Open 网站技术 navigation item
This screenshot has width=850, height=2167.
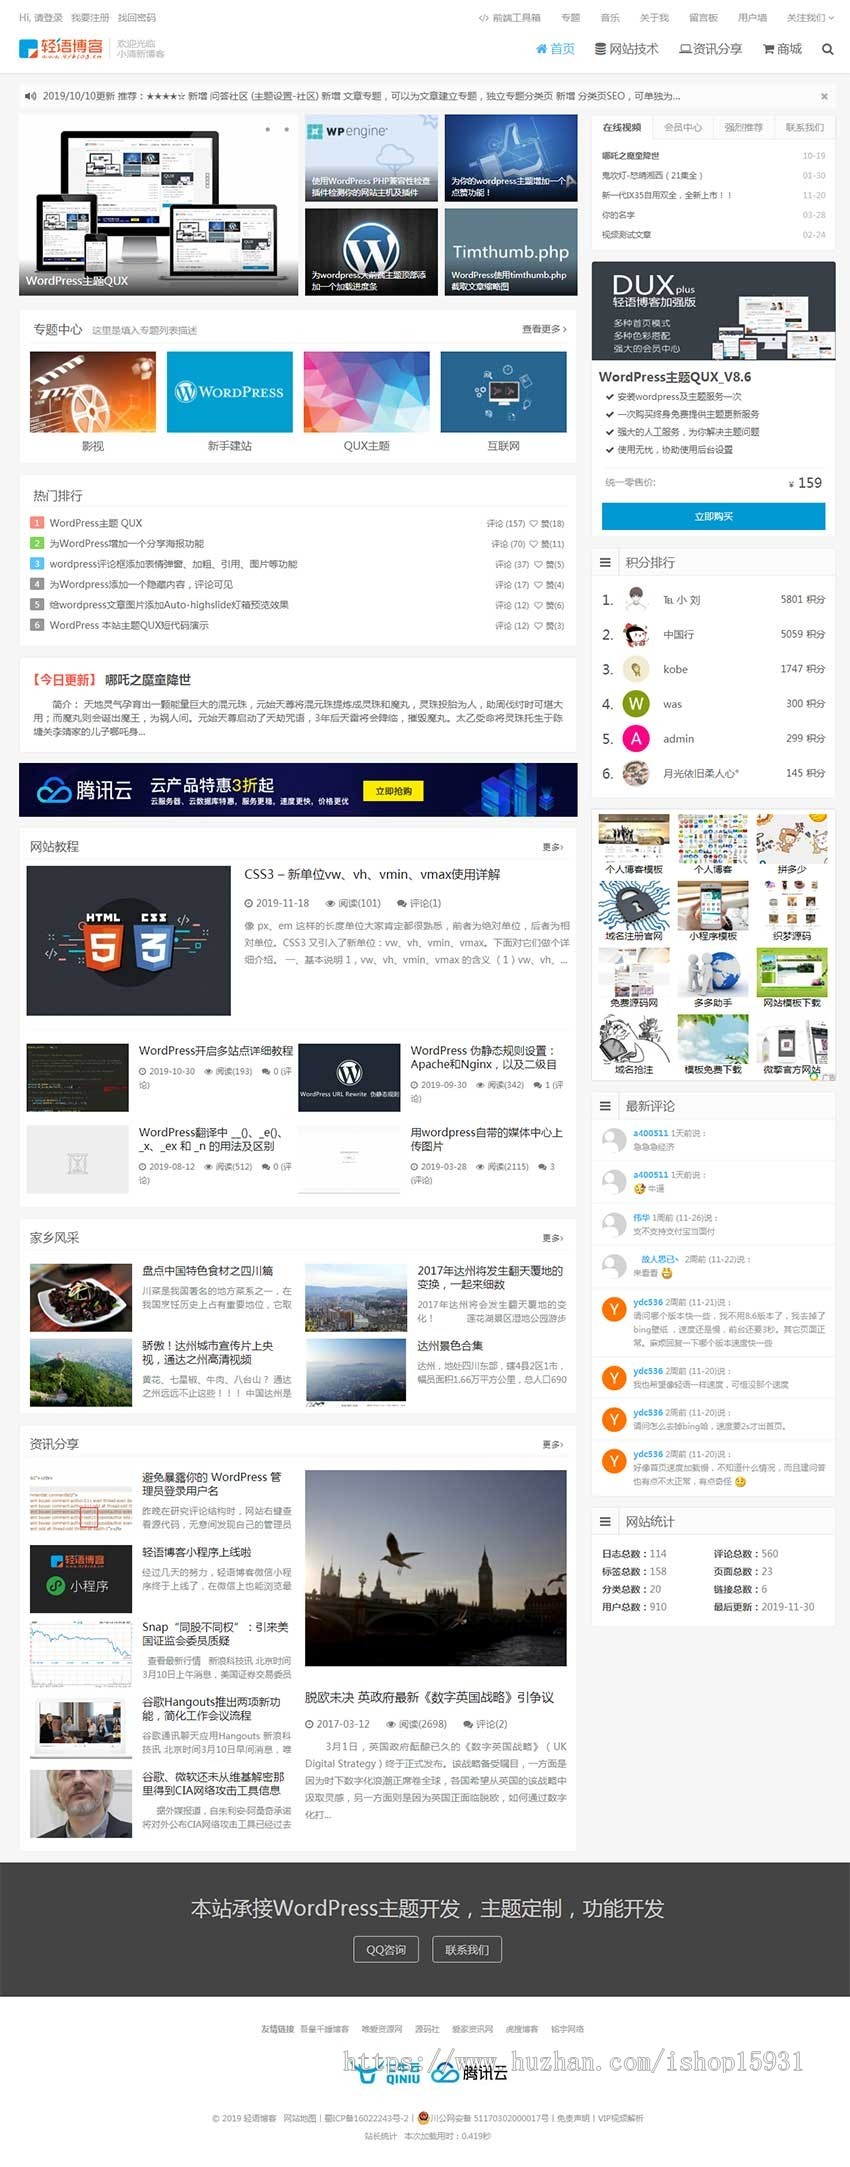click(x=627, y=49)
